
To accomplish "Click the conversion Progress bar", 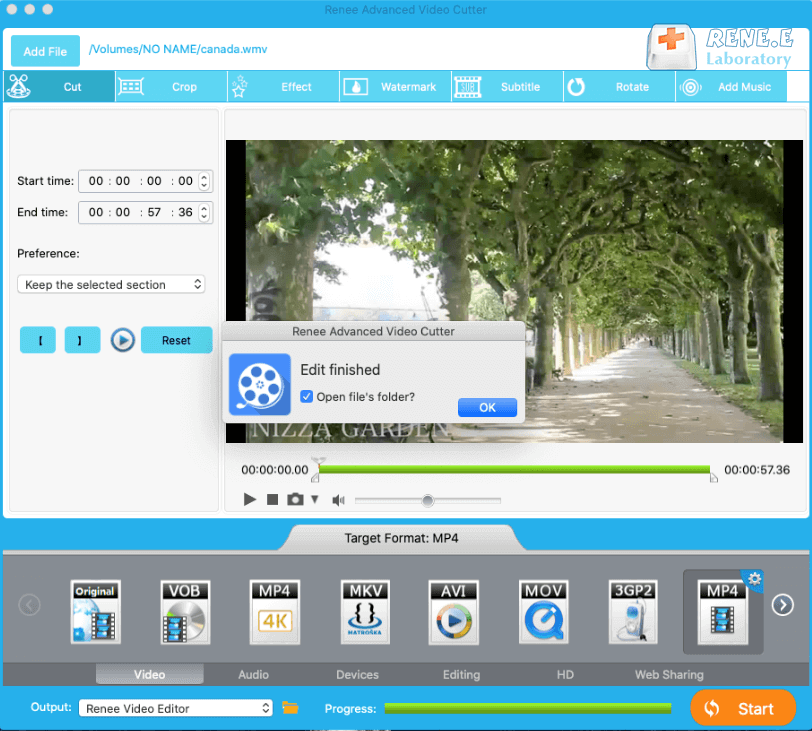I will pyautogui.click(x=528, y=708).
